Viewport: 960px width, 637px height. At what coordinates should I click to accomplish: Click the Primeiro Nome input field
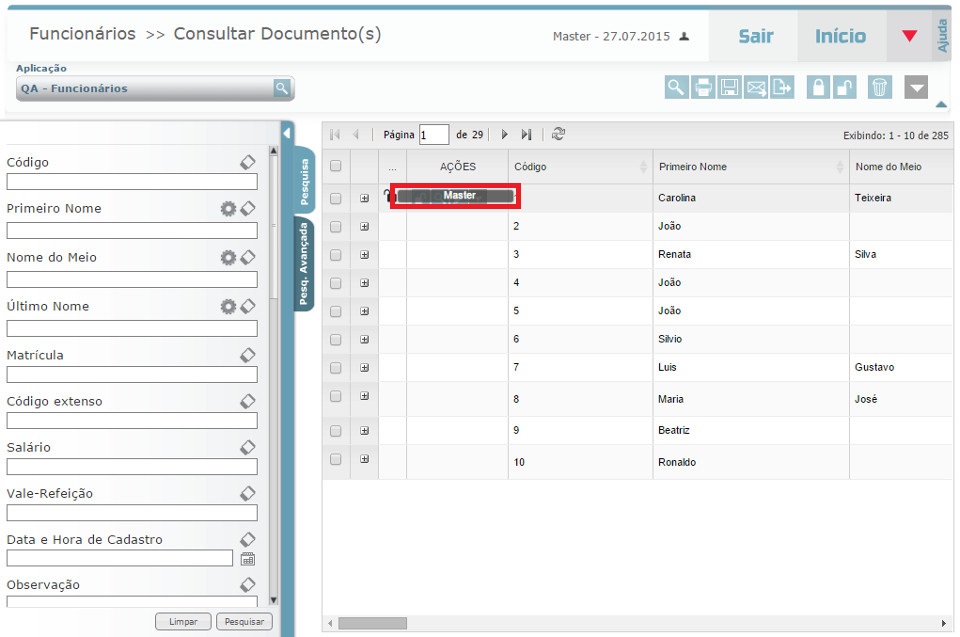click(x=132, y=230)
